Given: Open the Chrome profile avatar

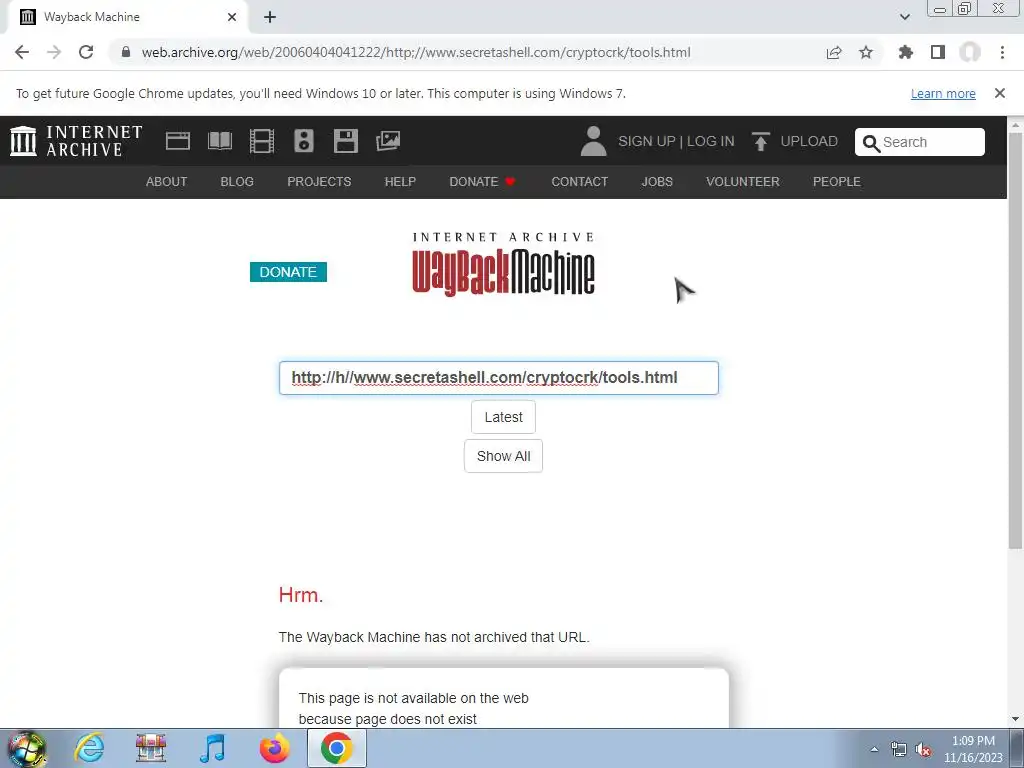Looking at the screenshot, I should click(x=970, y=52).
